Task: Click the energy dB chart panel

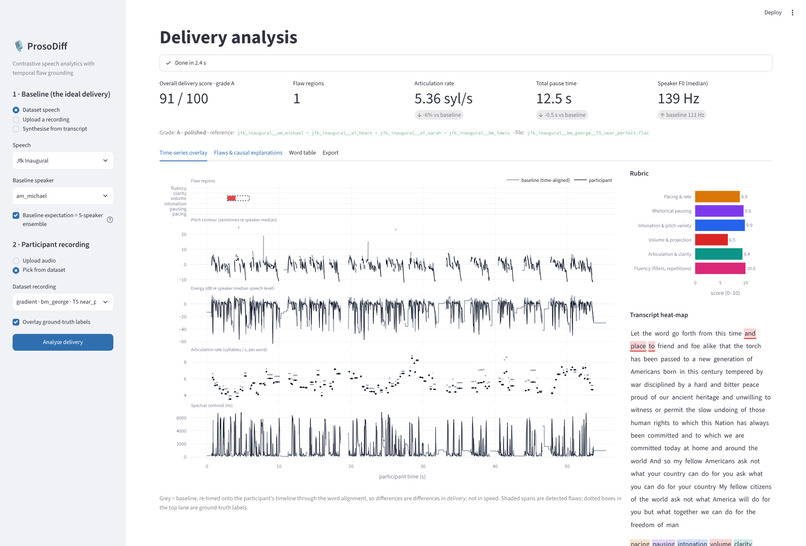Action: click(402, 318)
